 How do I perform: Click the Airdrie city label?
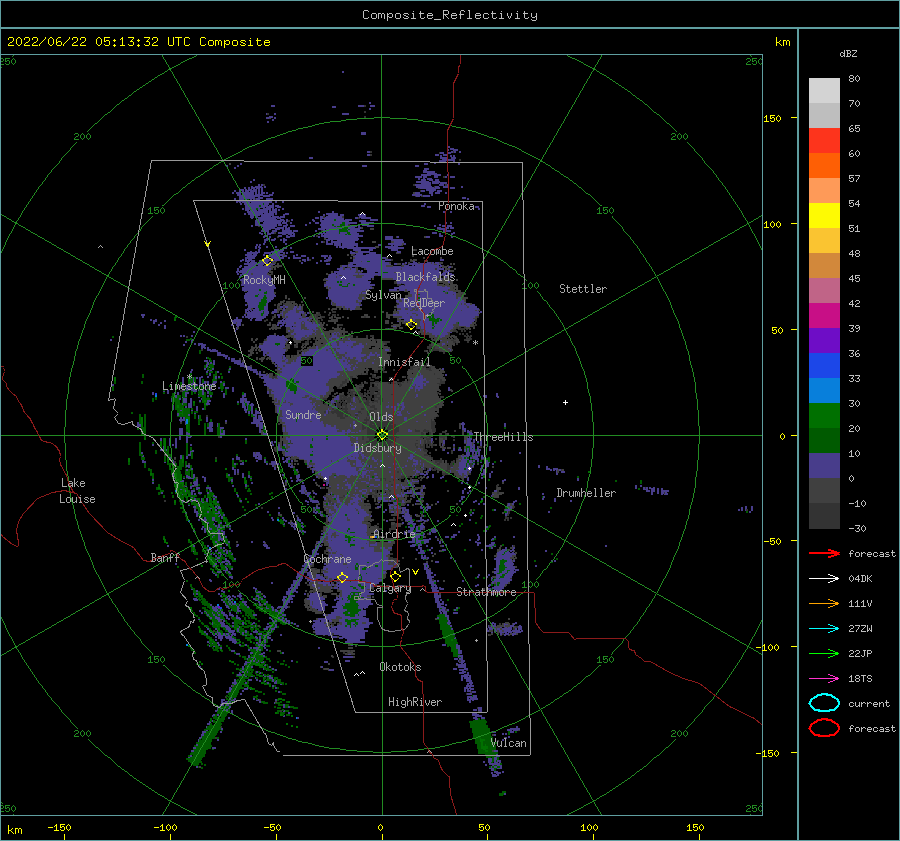click(394, 534)
